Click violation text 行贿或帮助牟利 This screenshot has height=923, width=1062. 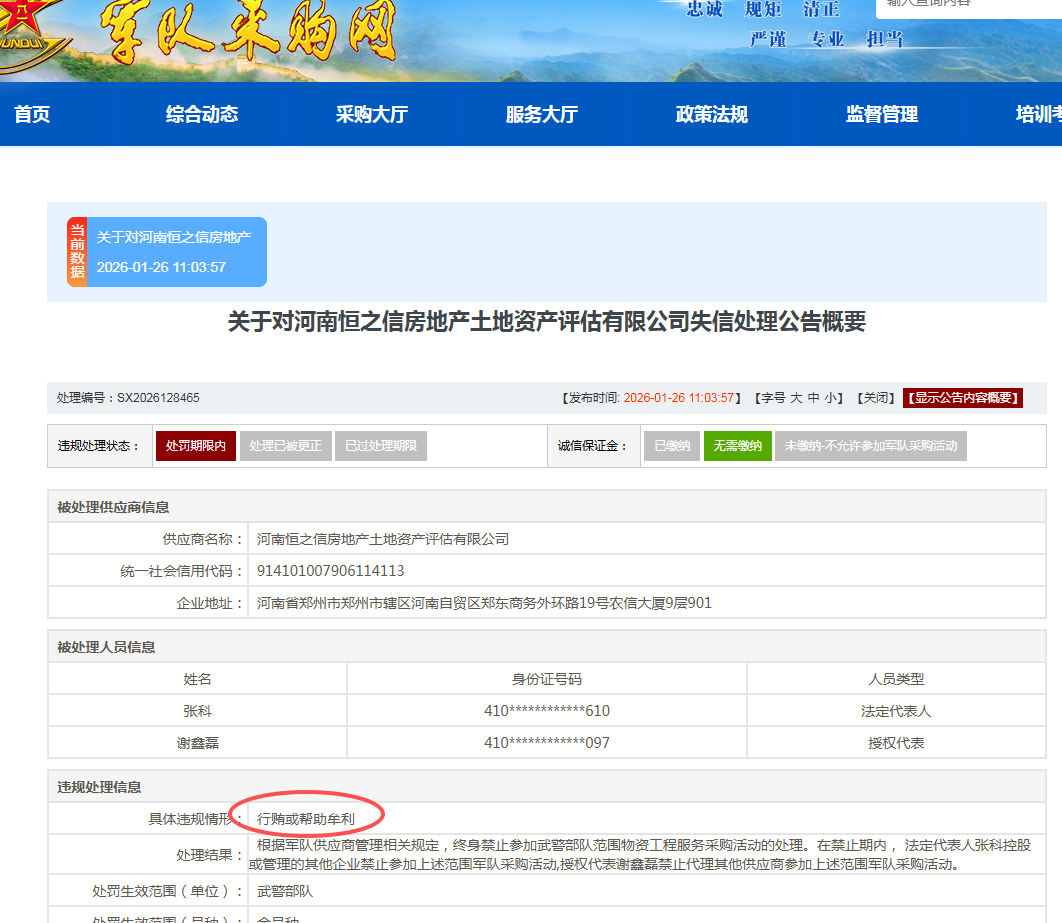pyautogui.click(x=305, y=819)
